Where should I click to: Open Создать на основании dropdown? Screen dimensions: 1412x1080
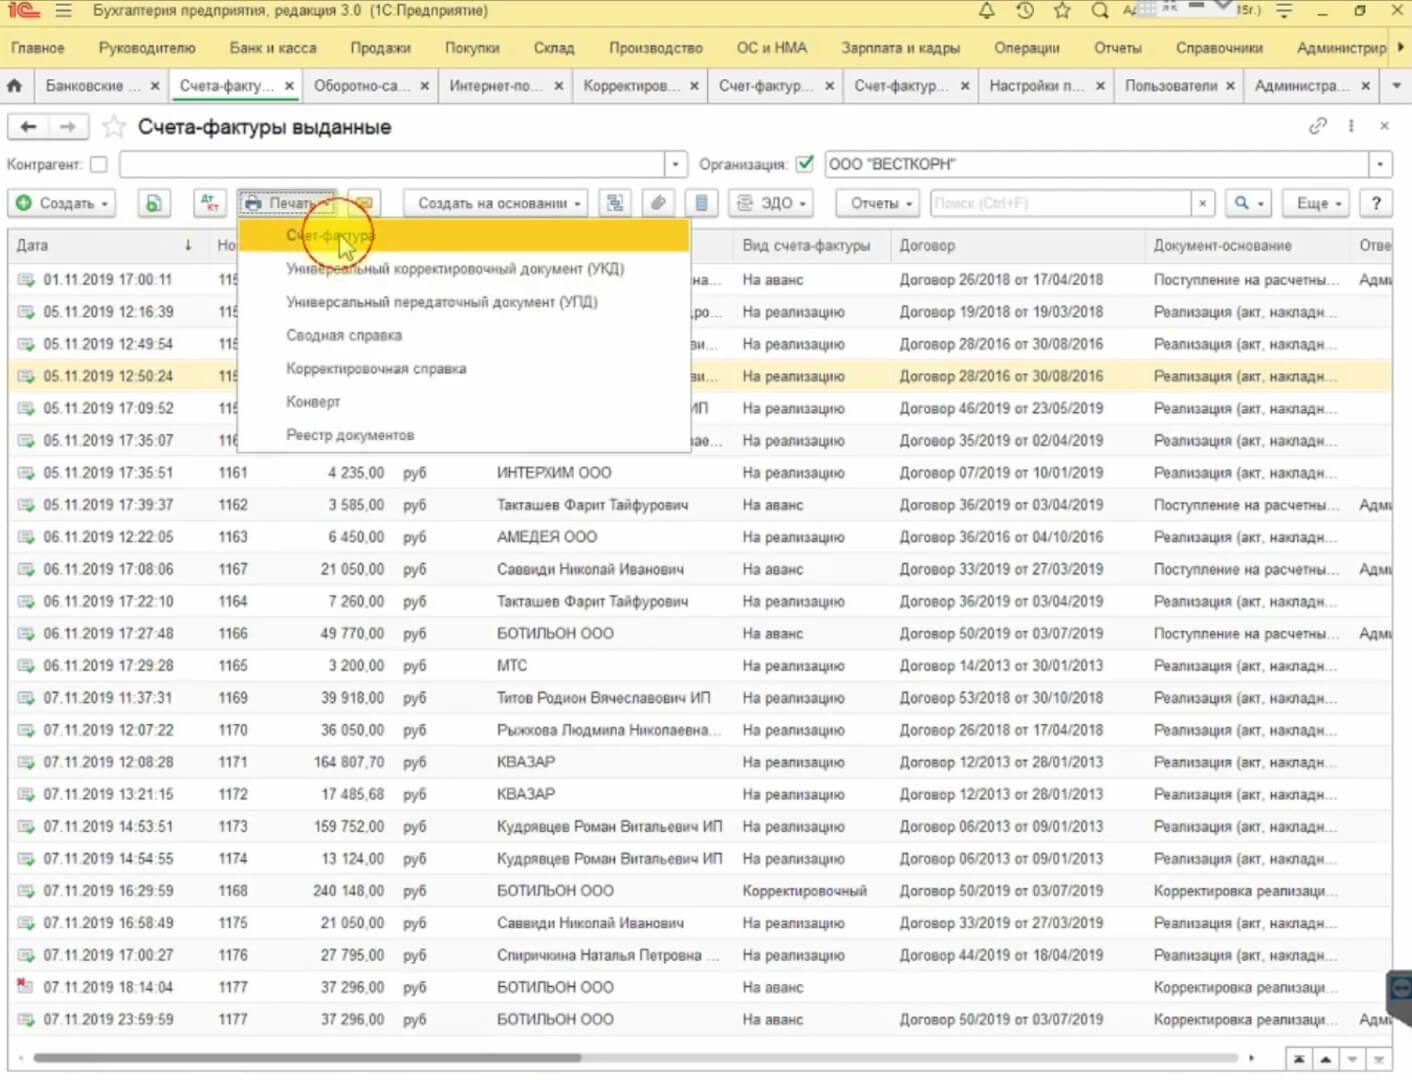click(x=497, y=203)
